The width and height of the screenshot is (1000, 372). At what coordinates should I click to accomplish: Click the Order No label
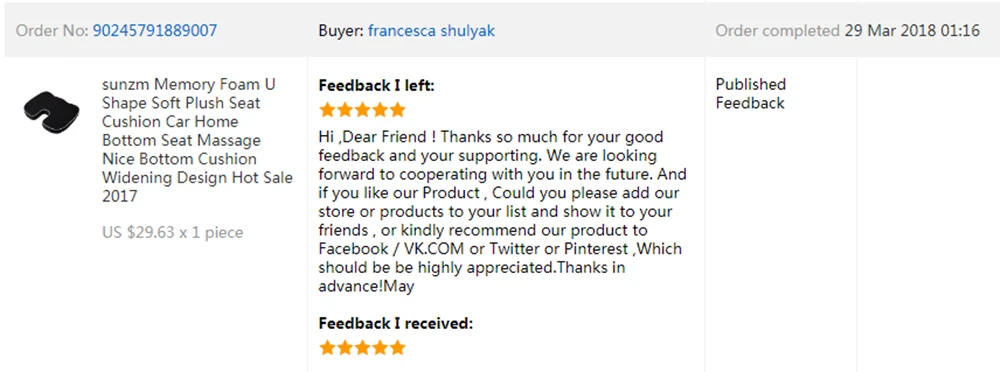pos(52,31)
